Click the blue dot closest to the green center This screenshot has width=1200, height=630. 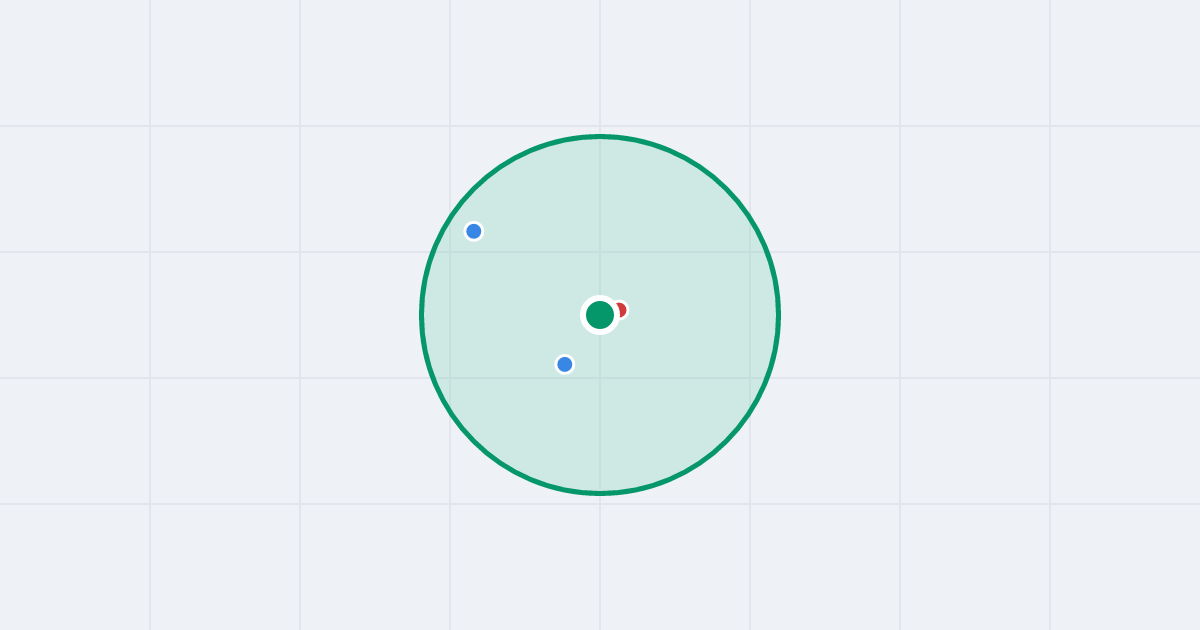[565, 364]
